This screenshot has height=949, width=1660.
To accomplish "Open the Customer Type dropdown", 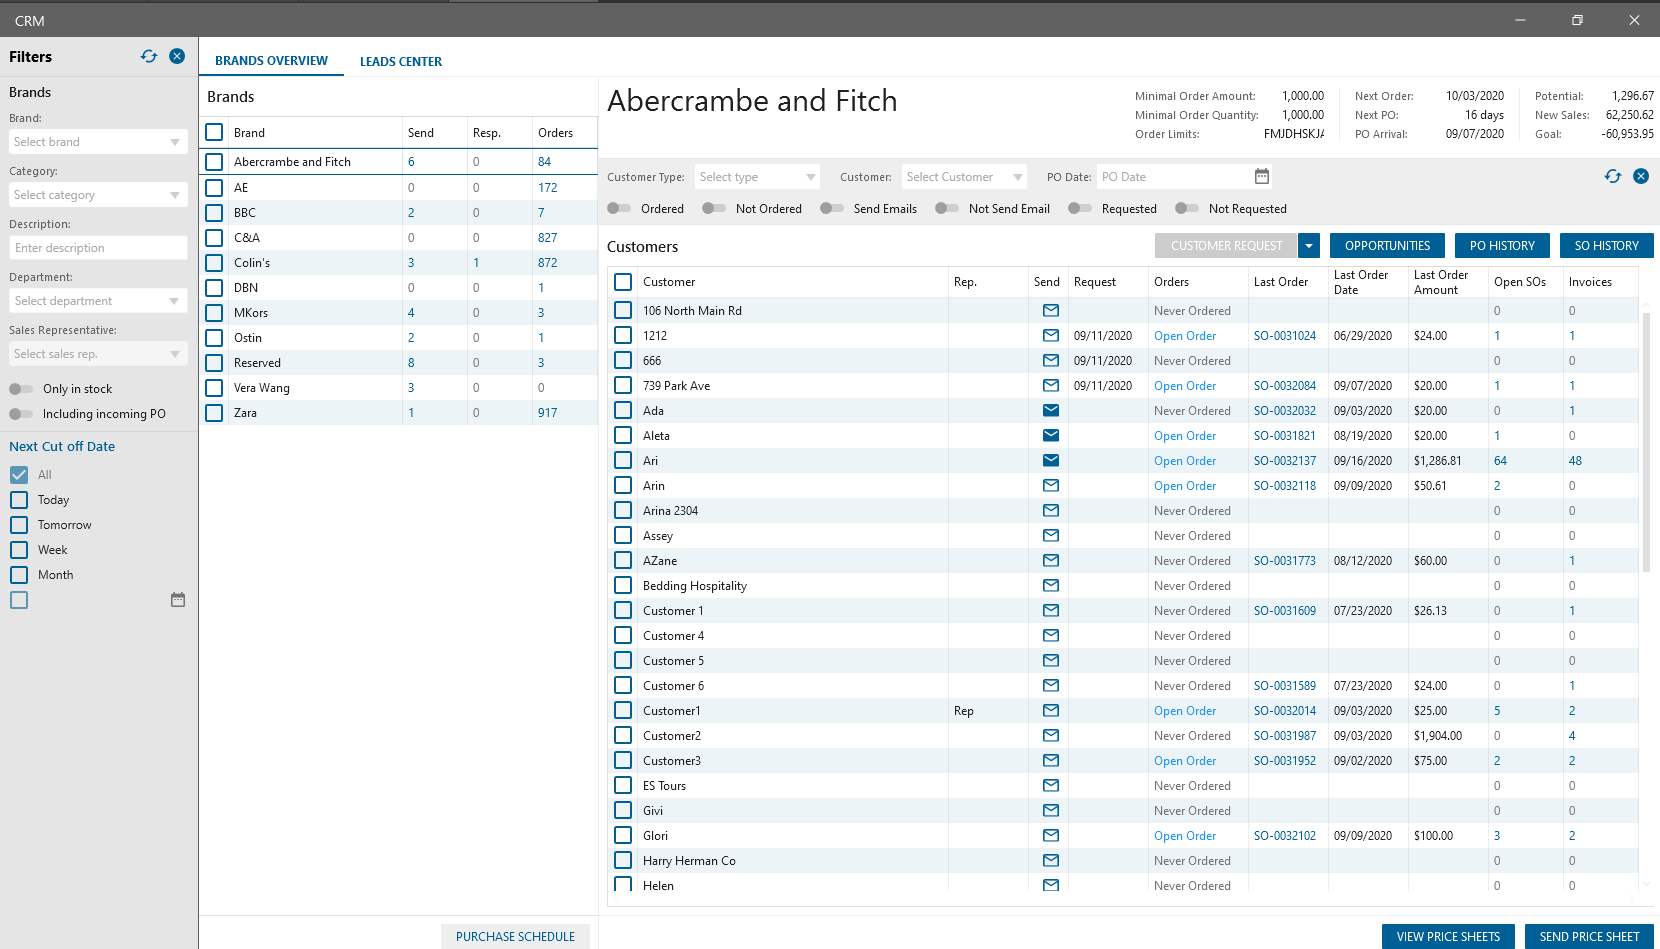I will (x=757, y=177).
